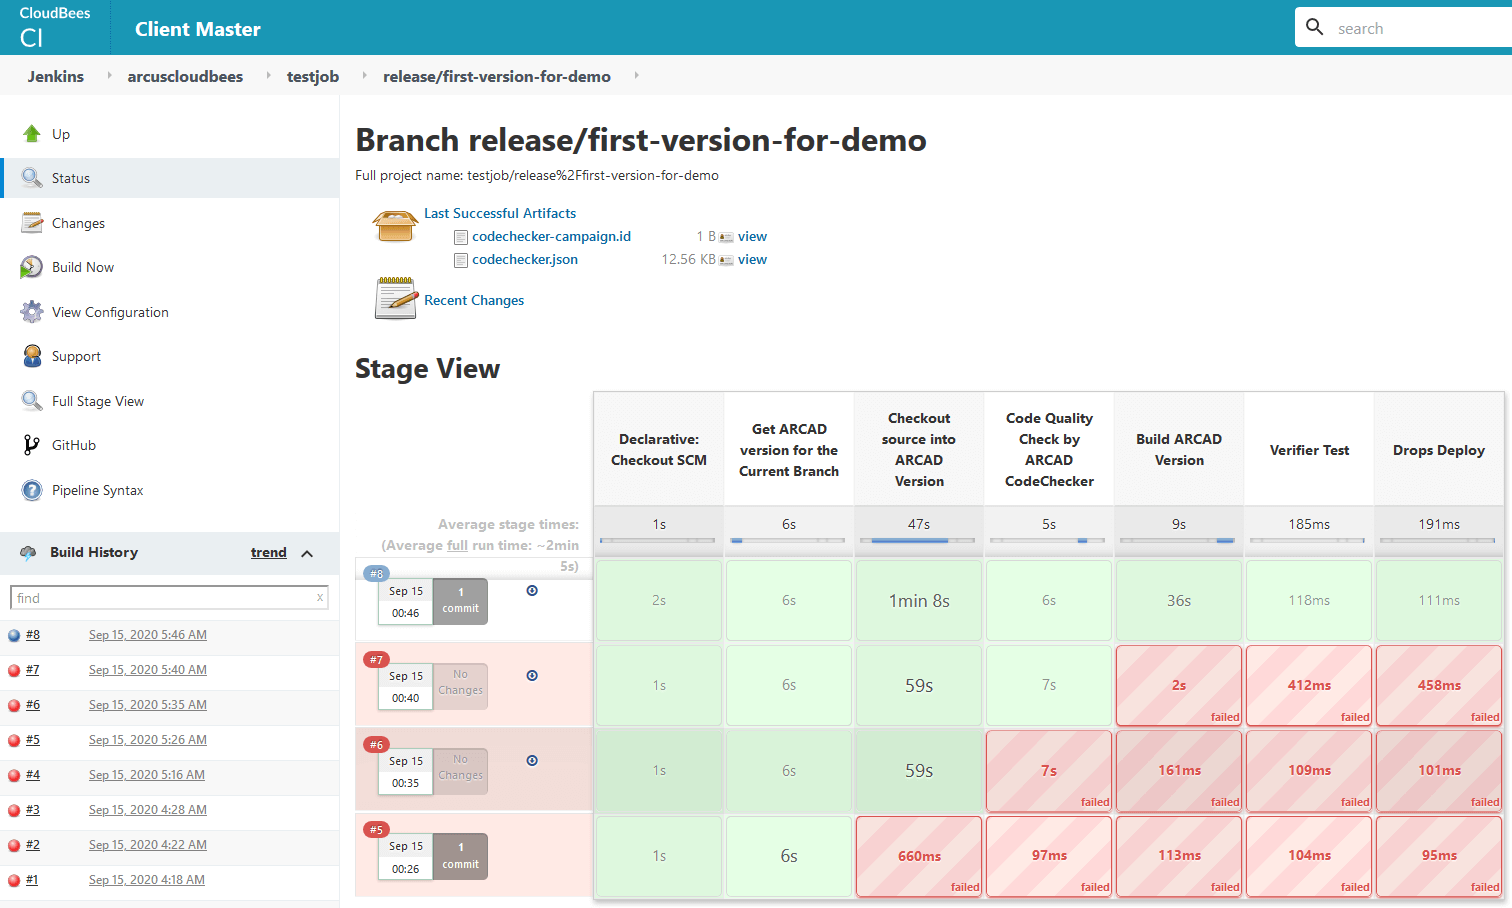The width and height of the screenshot is (1512, 908).
Task: Open the breadcrumb arrow after release/first-version-for-demo
Action: pyautogui.click(x=636, y=76)
